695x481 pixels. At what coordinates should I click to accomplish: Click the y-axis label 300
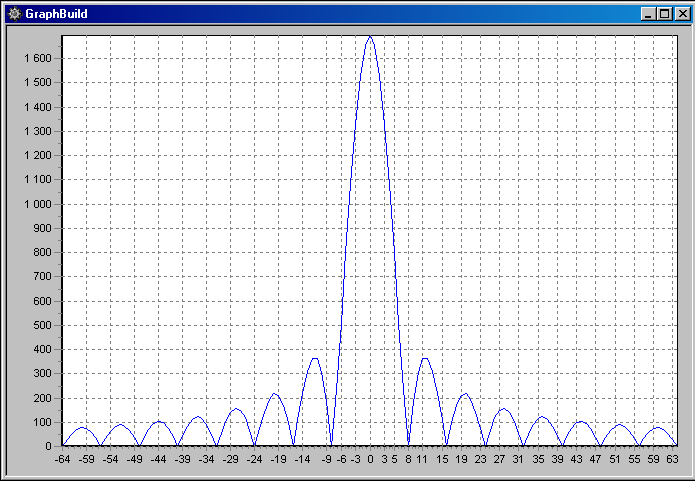[43, 374]
